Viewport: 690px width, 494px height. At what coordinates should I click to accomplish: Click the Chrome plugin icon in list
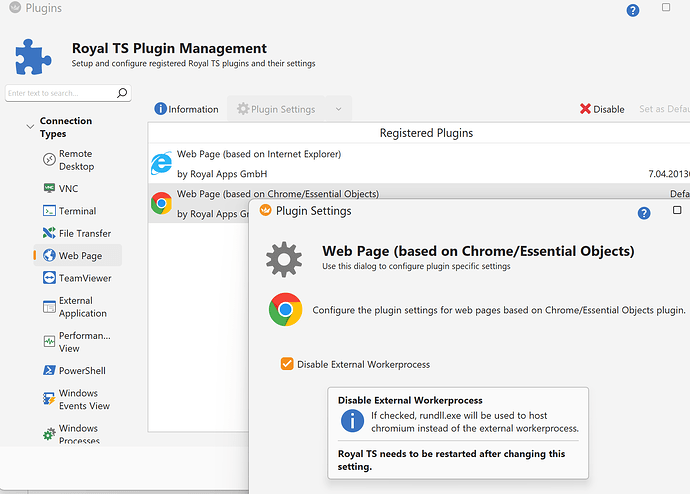point(161,203)
